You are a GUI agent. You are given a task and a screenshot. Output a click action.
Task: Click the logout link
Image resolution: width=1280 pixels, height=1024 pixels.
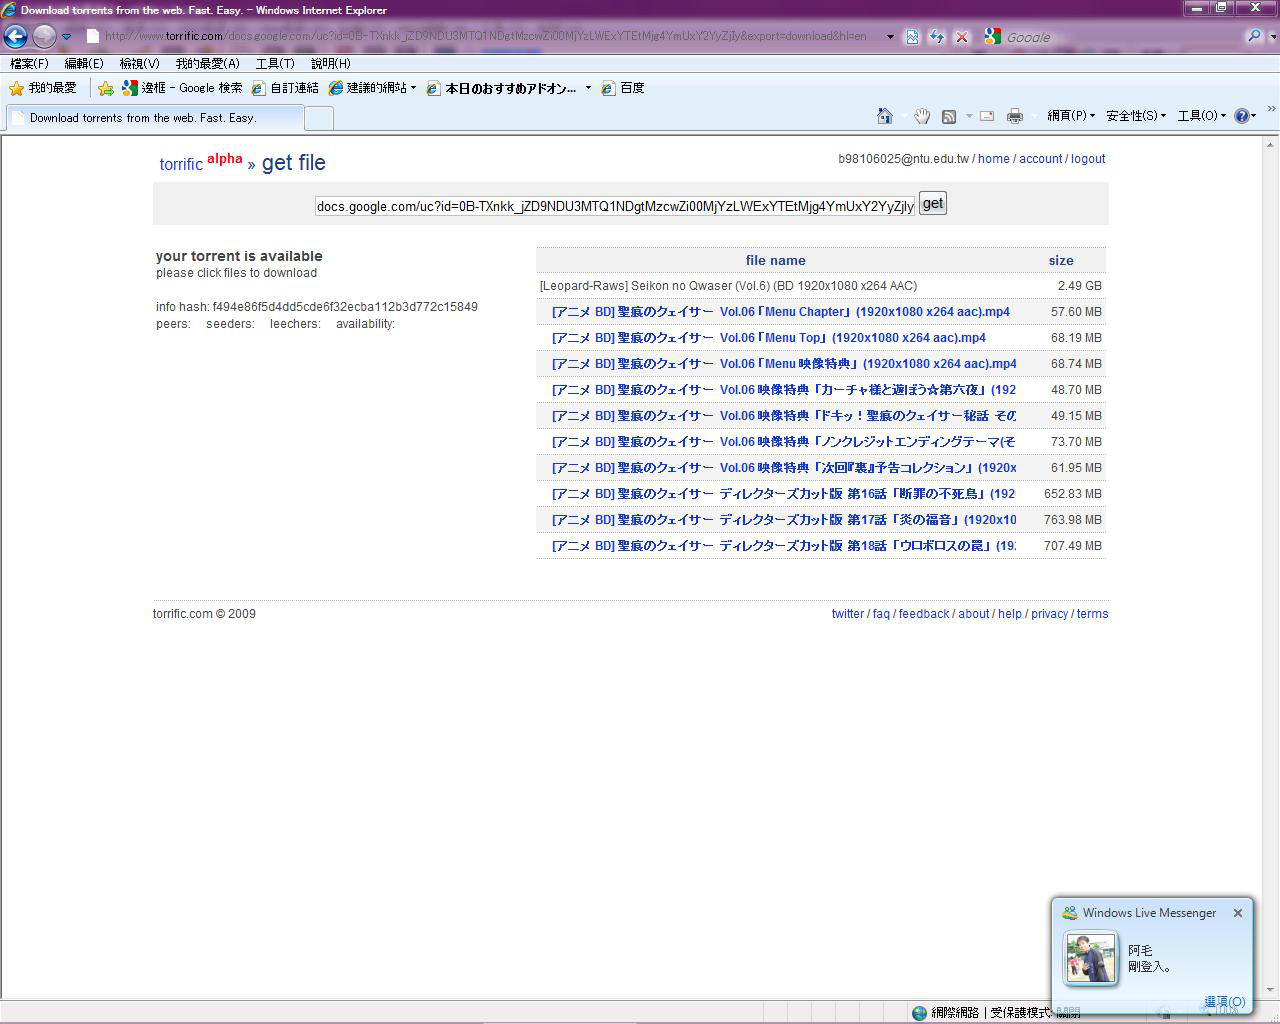[1088, 159]
